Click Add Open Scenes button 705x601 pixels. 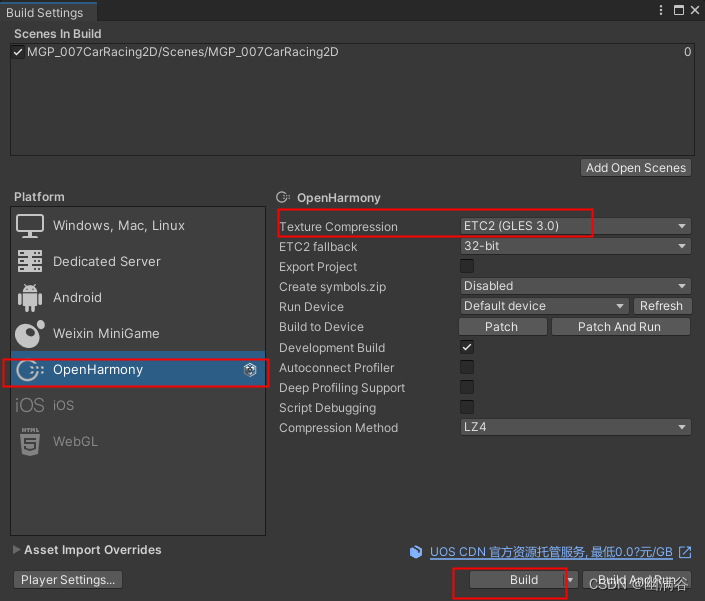tap(636, 168)
